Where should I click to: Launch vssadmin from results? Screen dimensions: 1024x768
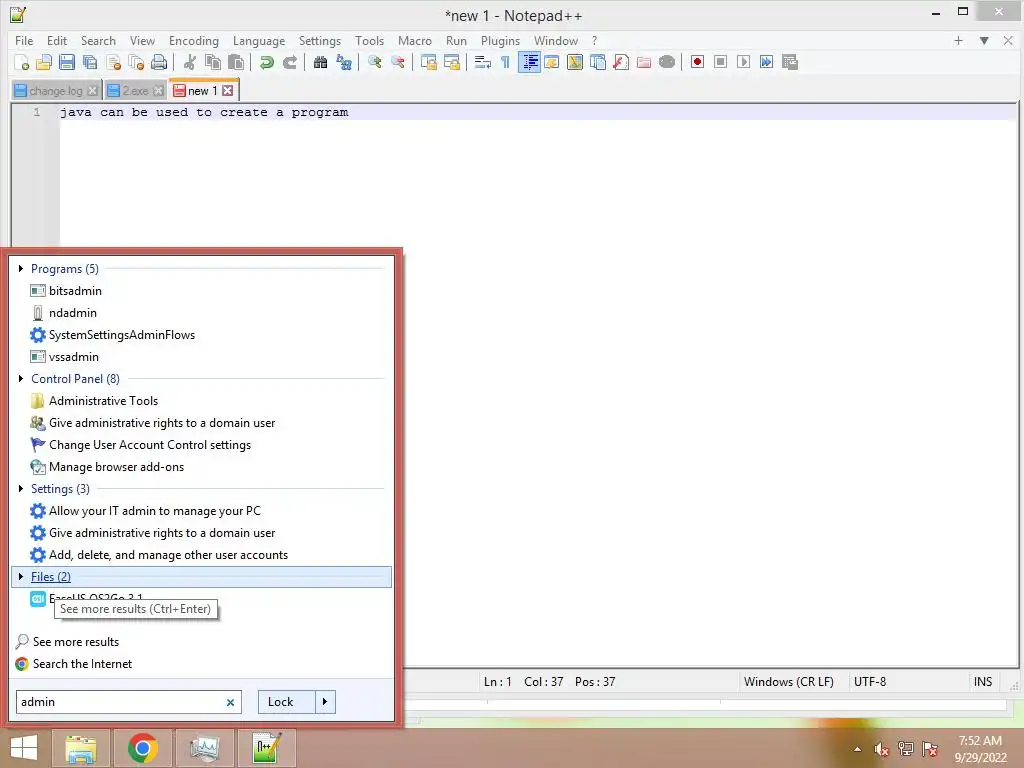pos(74,357)
